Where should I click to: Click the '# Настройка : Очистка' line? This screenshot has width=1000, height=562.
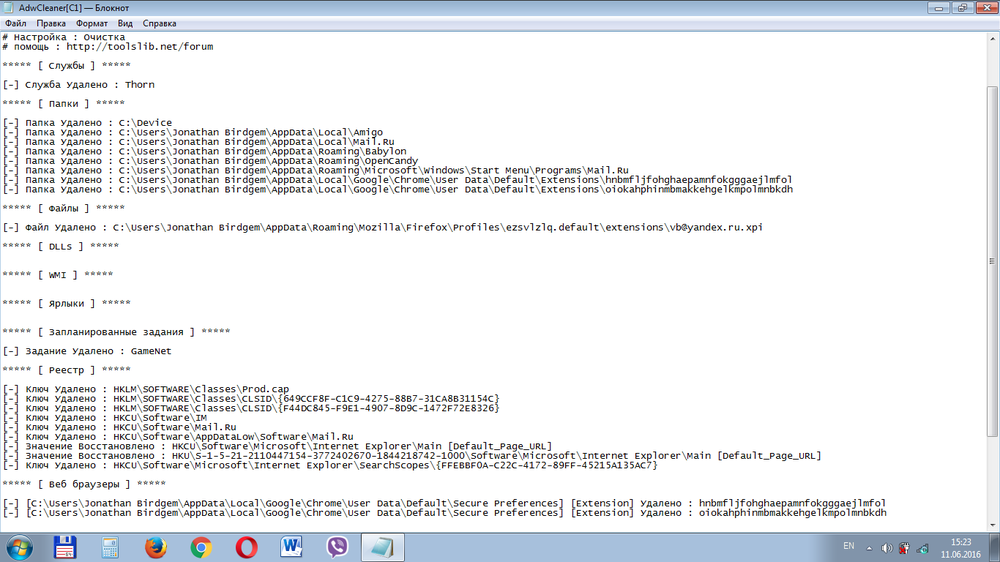[64, 37]
